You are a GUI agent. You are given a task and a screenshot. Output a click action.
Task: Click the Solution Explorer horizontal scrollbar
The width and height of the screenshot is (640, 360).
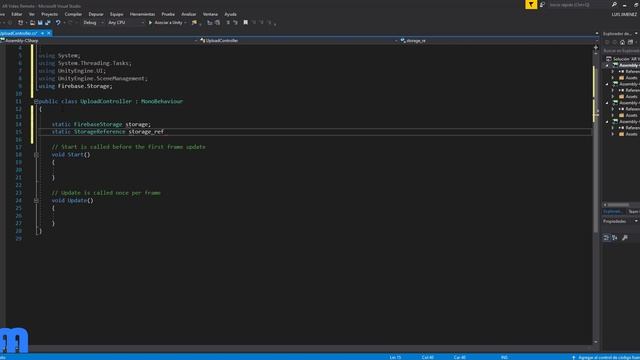(x=619, y=205)
